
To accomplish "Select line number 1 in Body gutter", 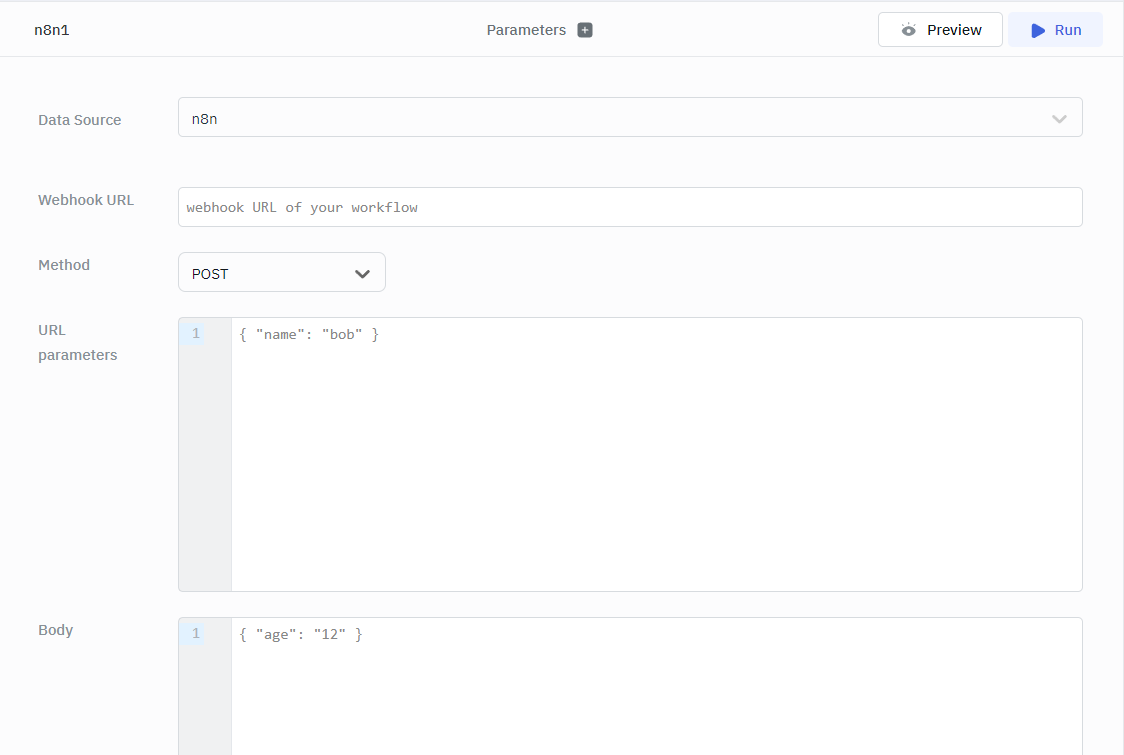I will coord(196,634).
